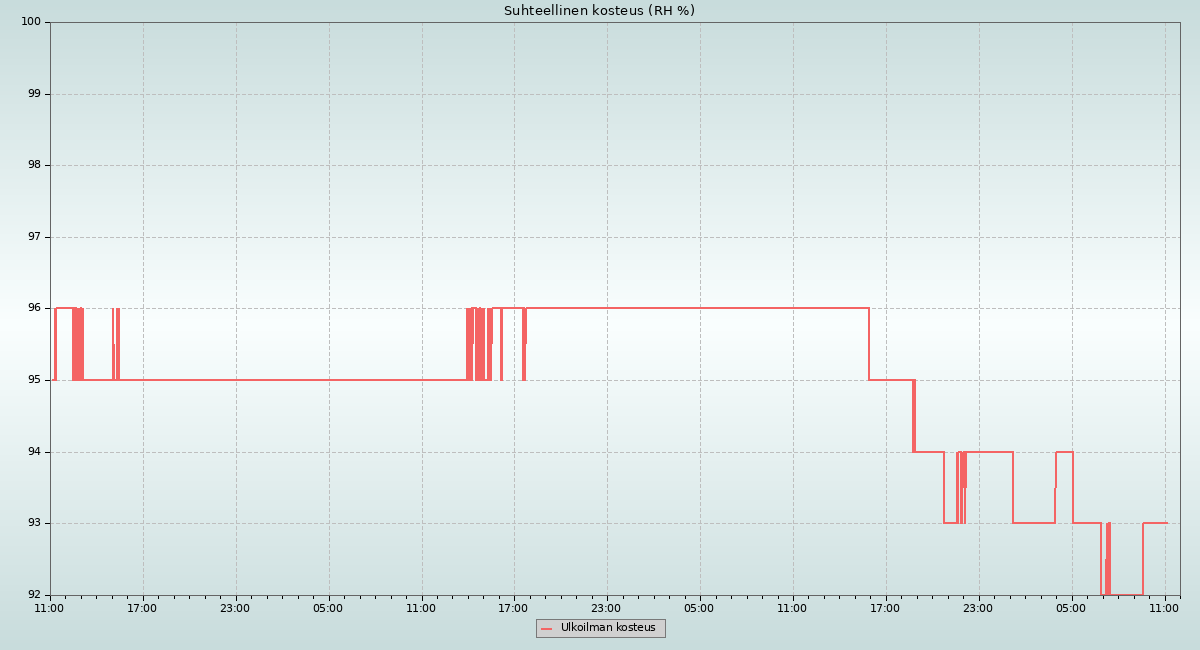Select the 100 label on the y-axis
The height and width of the screenshot is (650, 1200).
[x=31, y=22]
